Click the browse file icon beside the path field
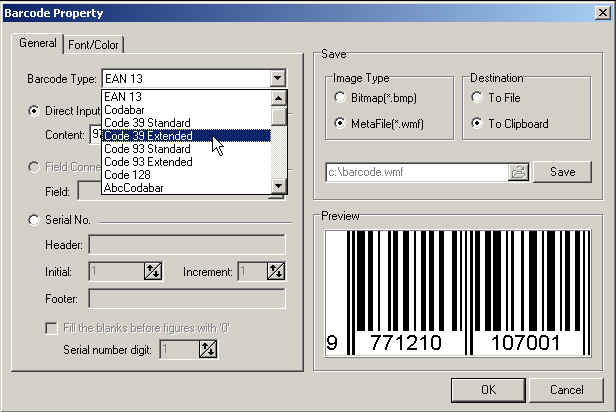The image size is (616, 412). click(518, 172)
